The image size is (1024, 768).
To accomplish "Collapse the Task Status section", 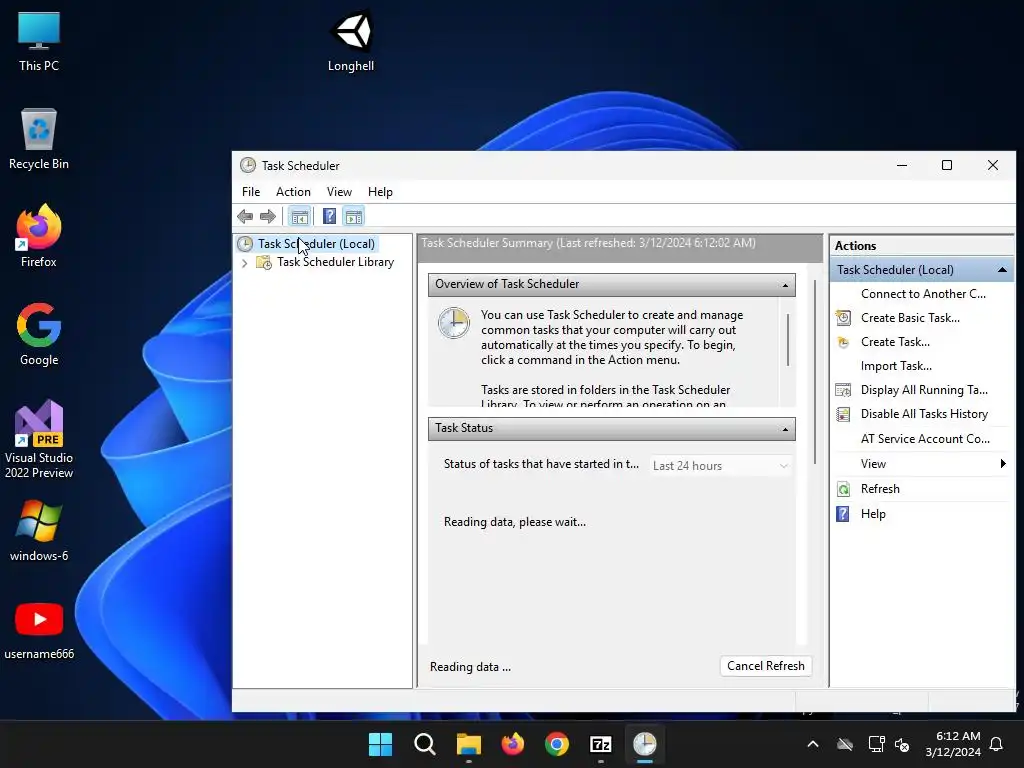I will click(x=785, y=429).
